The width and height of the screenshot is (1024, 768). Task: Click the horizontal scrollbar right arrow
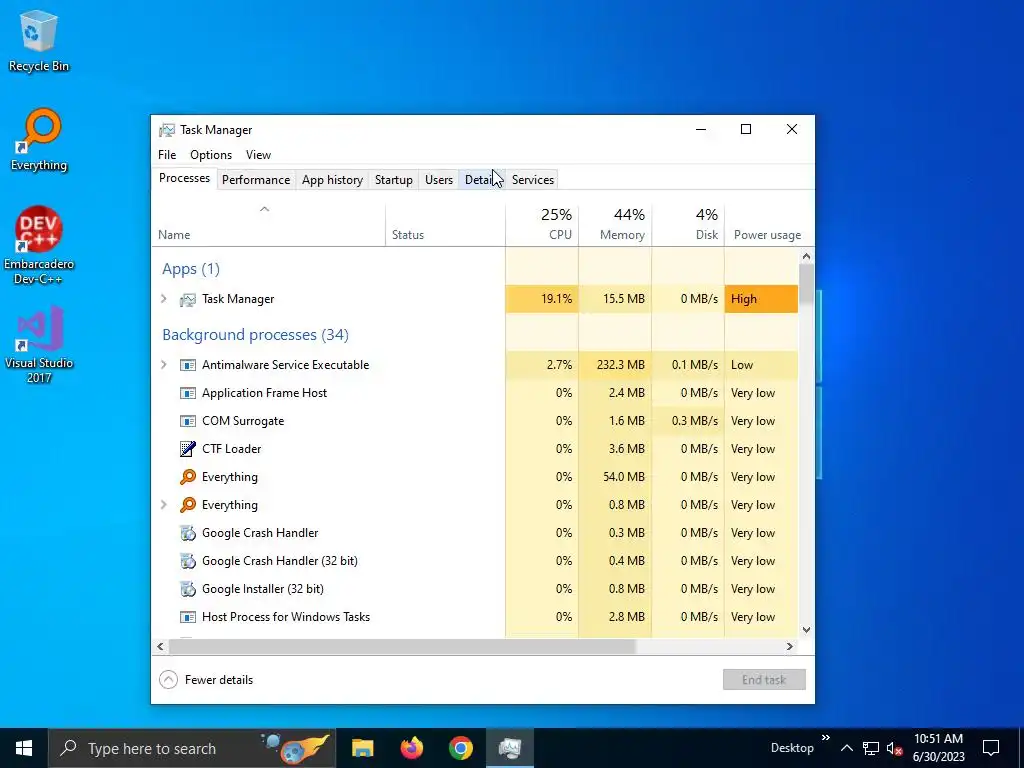(x=790, y=647)
